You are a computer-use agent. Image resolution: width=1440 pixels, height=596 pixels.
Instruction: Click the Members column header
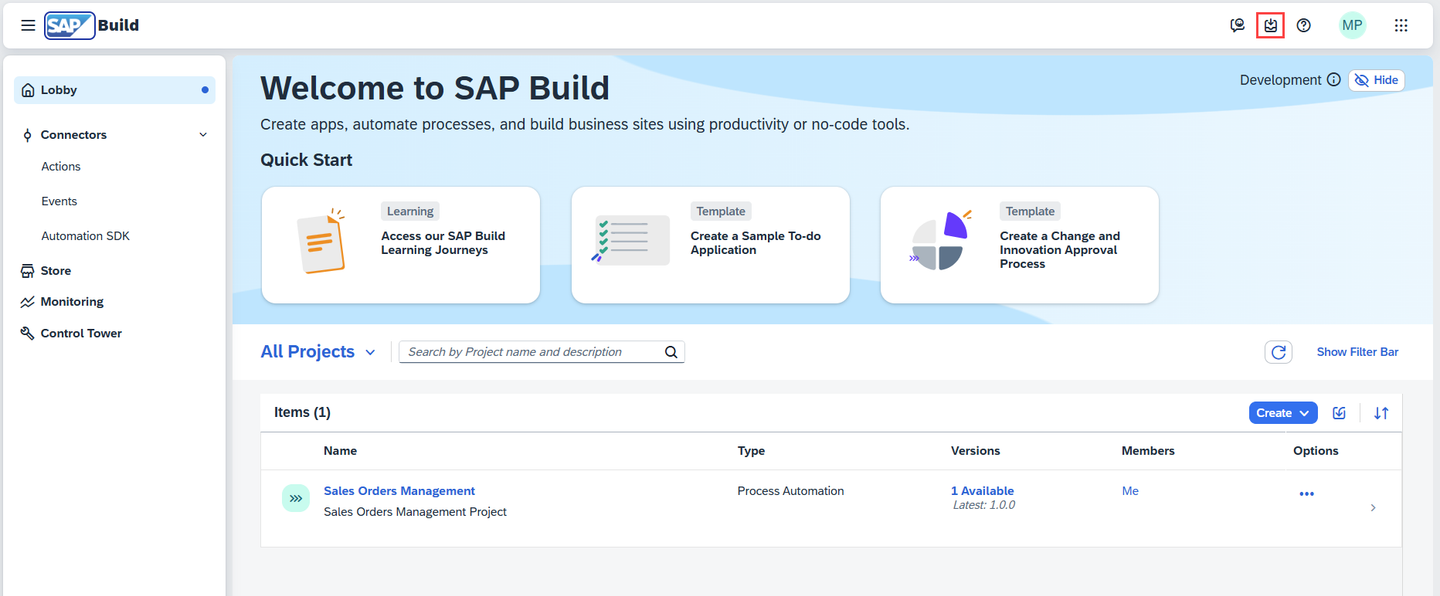(x=1148, y=451)
